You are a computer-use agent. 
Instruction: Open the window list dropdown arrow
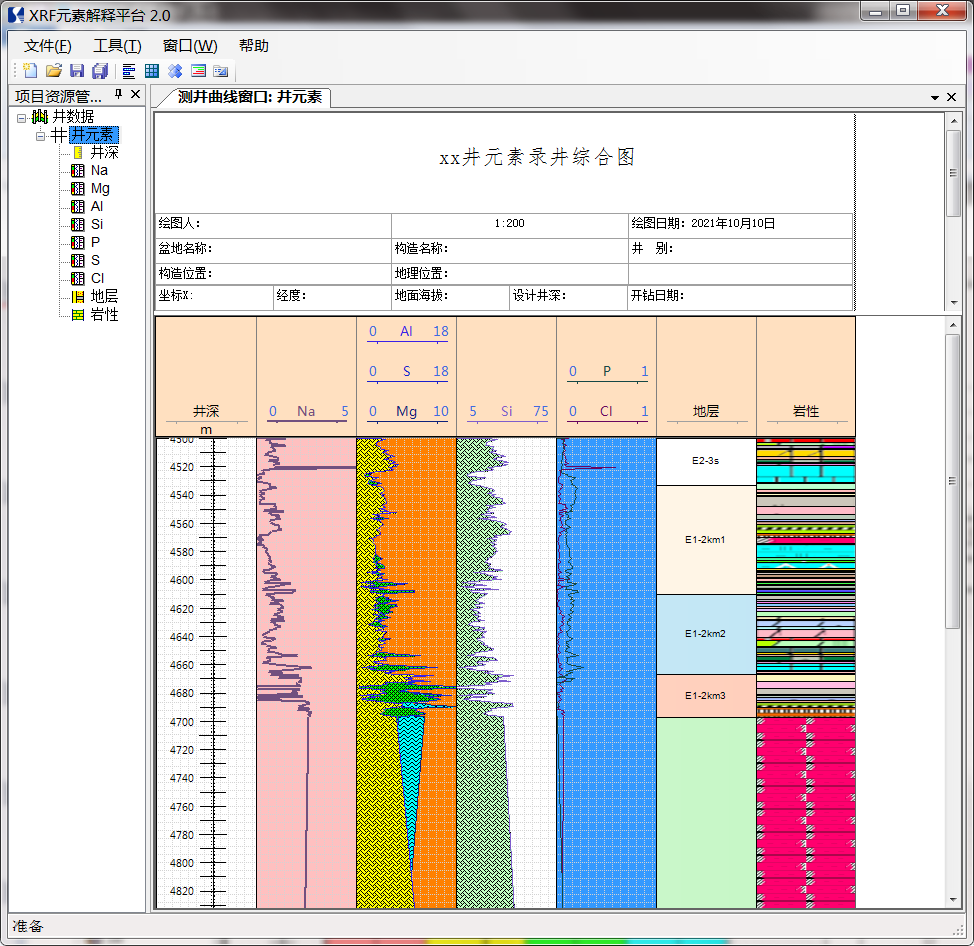[x=935, y=97]
